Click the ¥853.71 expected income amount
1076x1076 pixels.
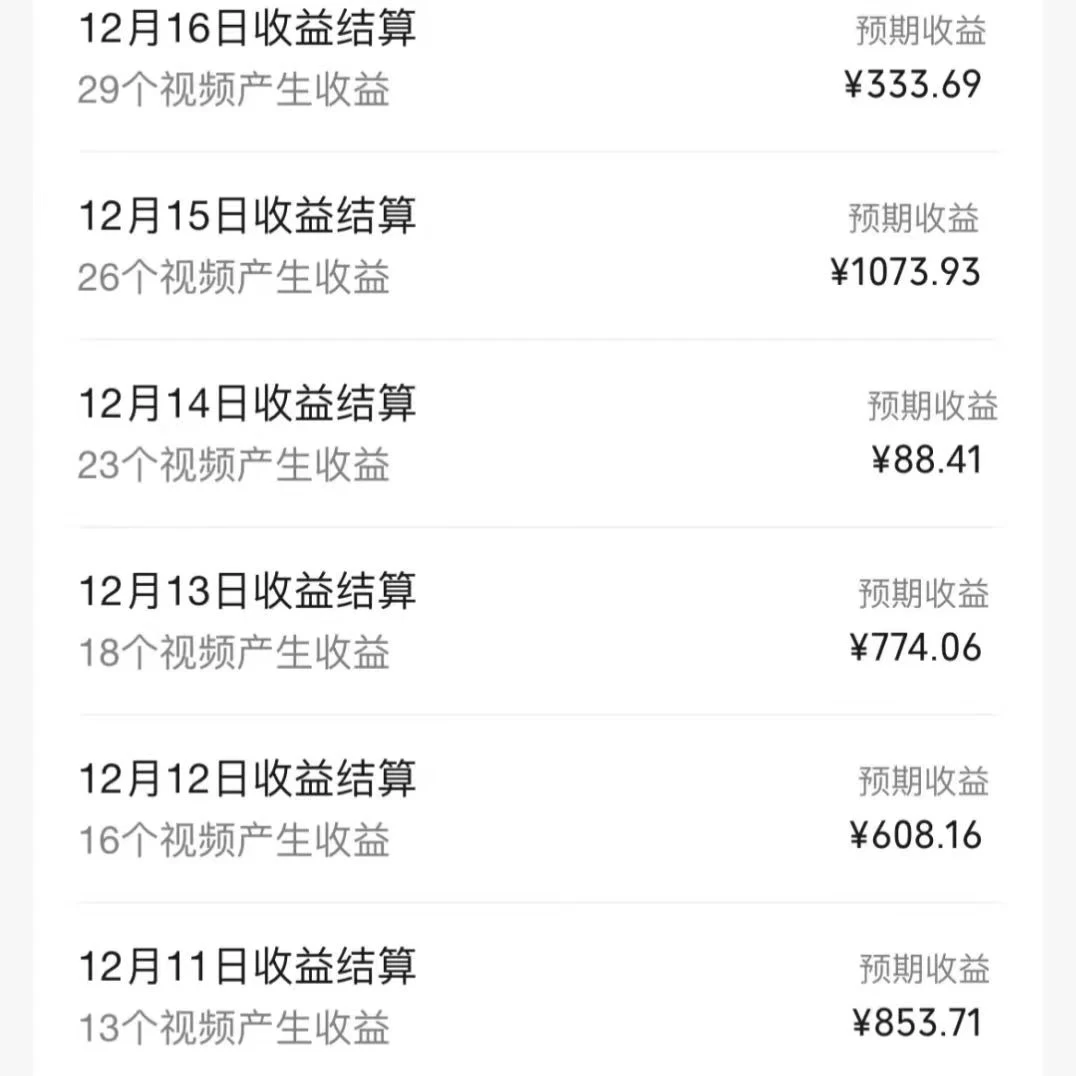pos(916,1023)
